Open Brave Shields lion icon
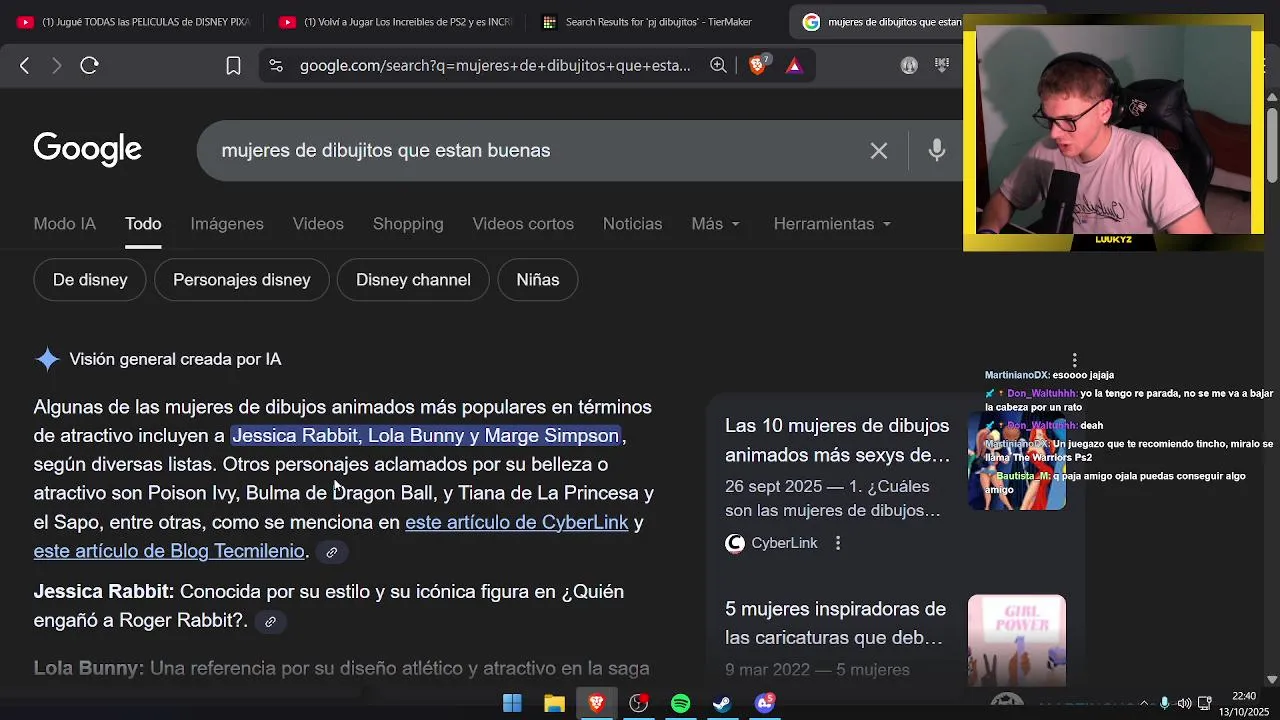Screen dimensions: 1280x720 click(758, 66)
